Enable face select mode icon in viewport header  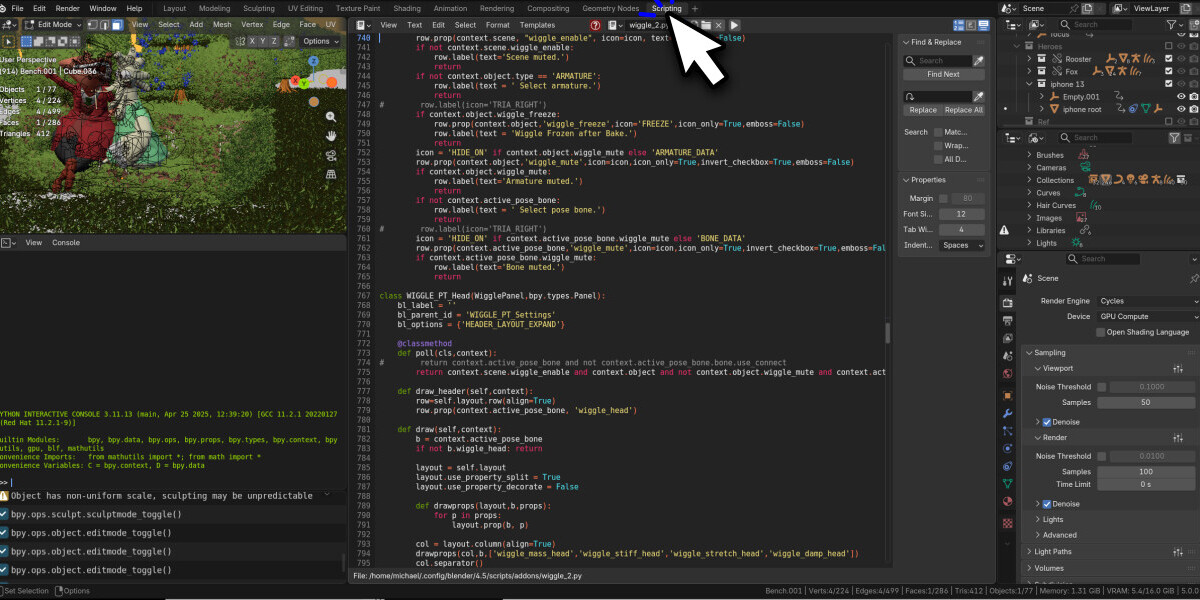(117, 25)
